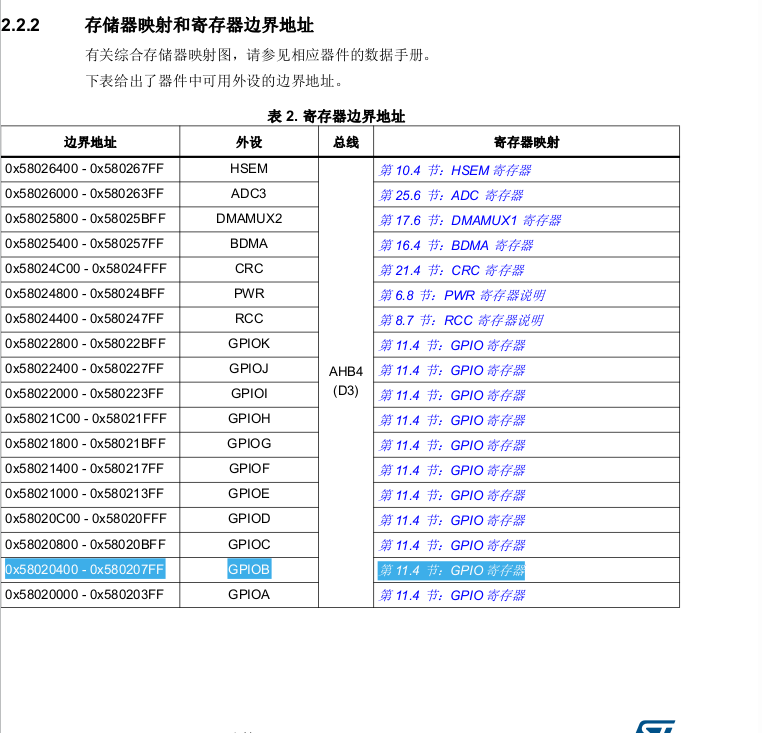Follow the highlighted GPIO link in GPIOB row

point(451,571)
